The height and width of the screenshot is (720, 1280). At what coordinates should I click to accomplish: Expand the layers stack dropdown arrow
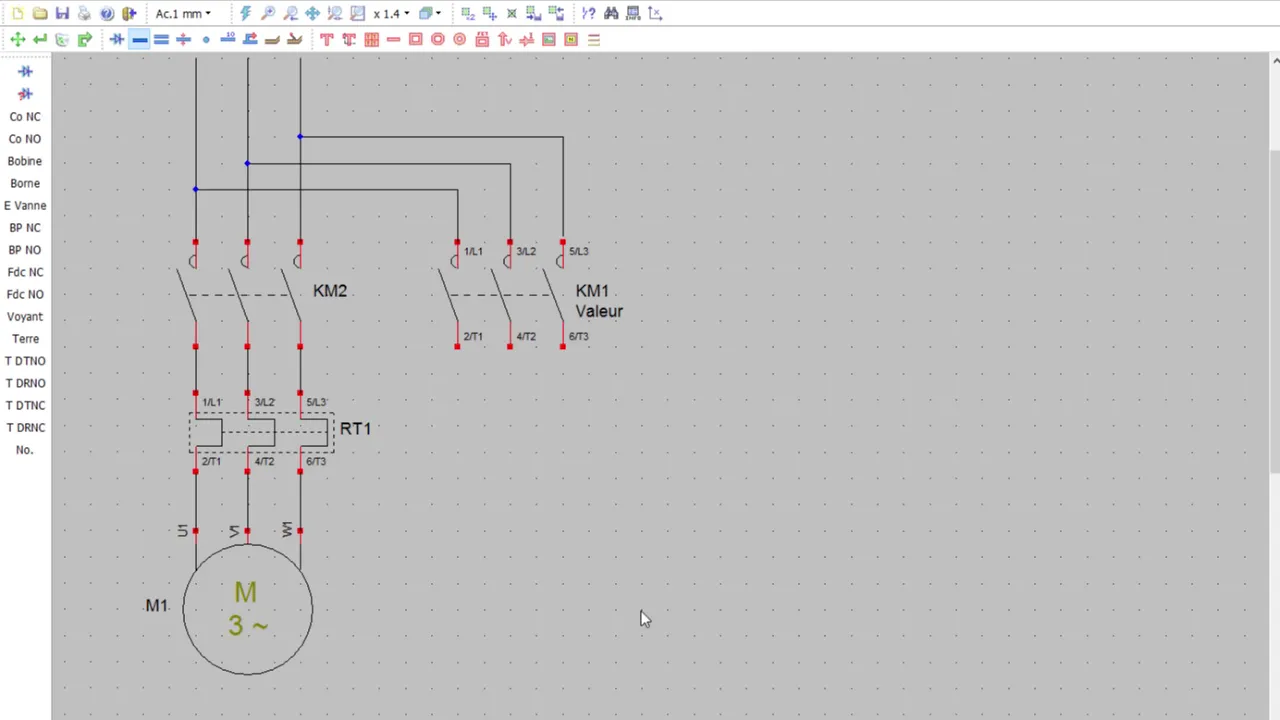438,13
